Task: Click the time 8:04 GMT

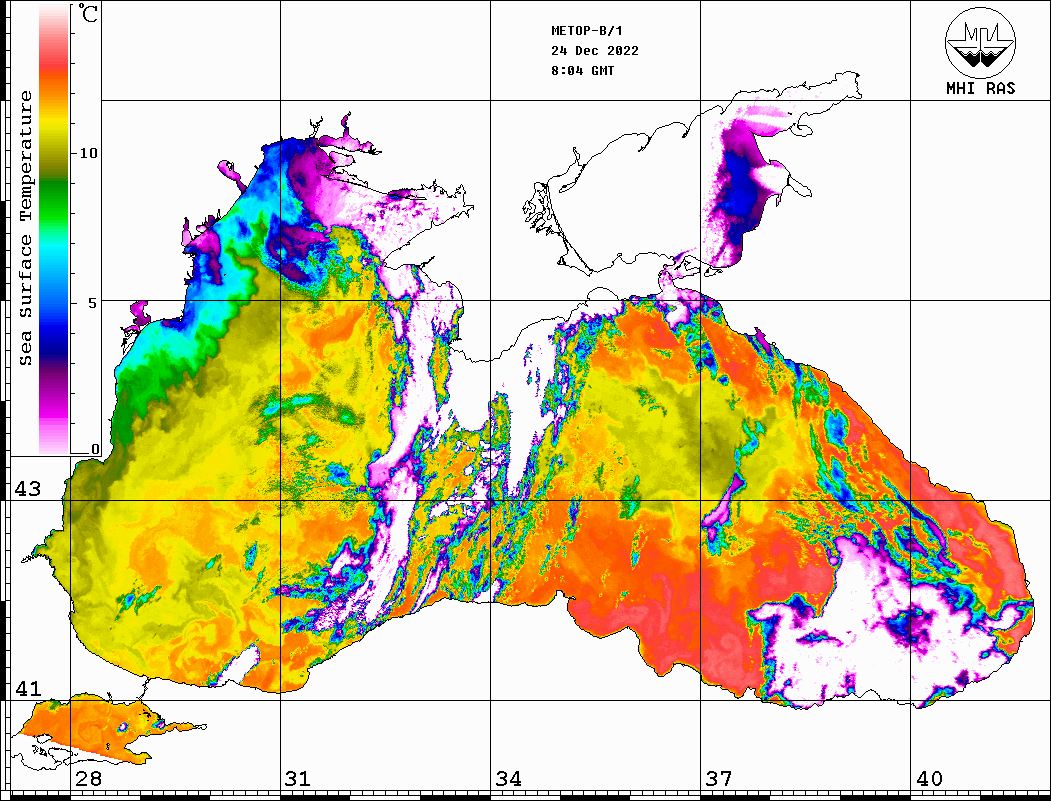Action: tap(582, 71)
